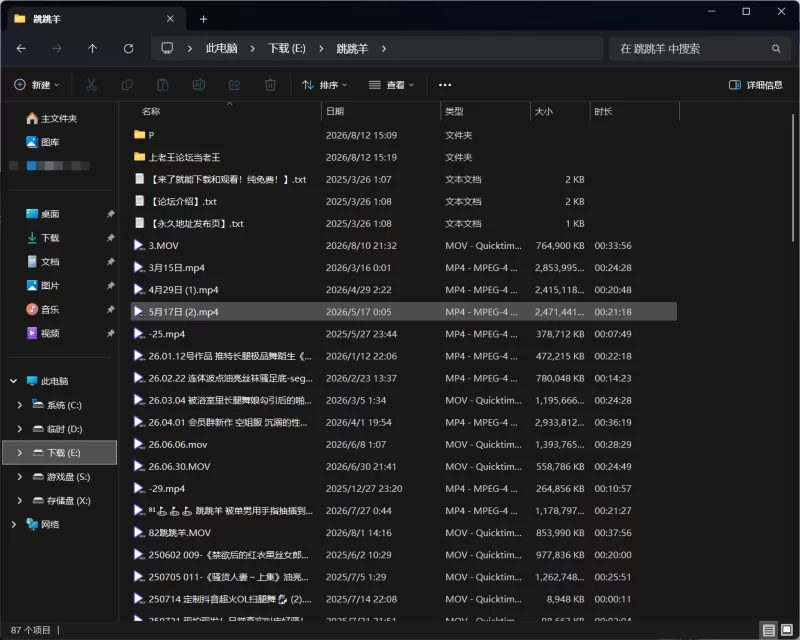The width and height of the screenshot is (800, 640).
Task: Switch to large thumbnails view icon
Action: pos(787,630)
